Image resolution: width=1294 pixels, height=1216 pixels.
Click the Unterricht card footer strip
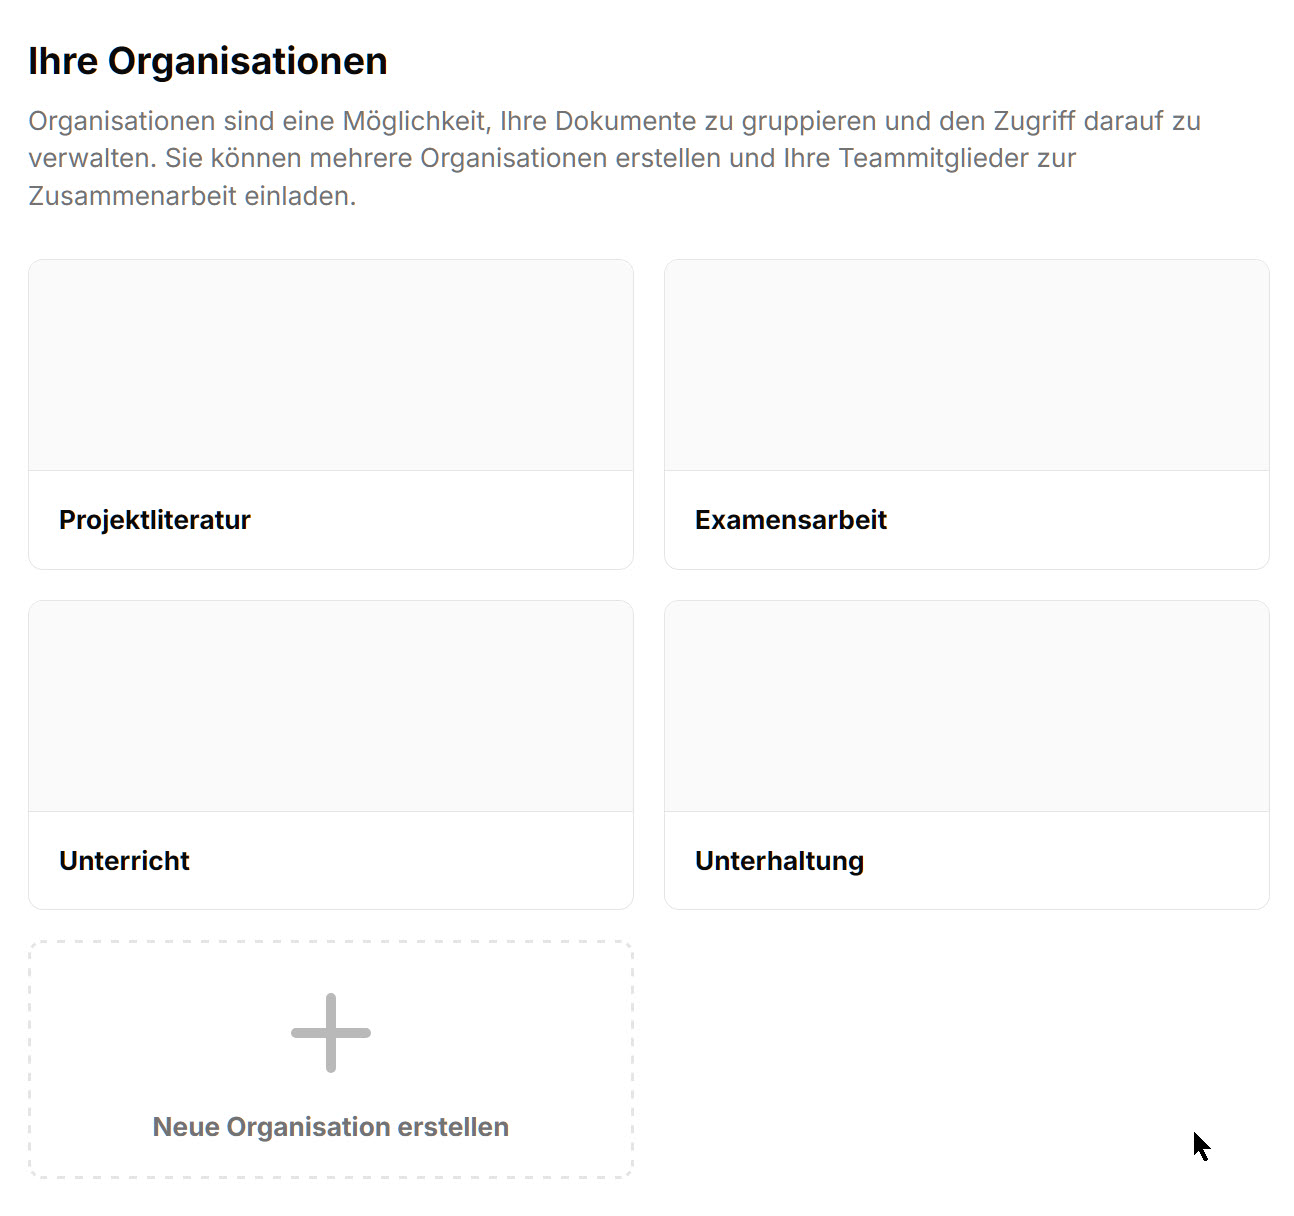[331, 861]
